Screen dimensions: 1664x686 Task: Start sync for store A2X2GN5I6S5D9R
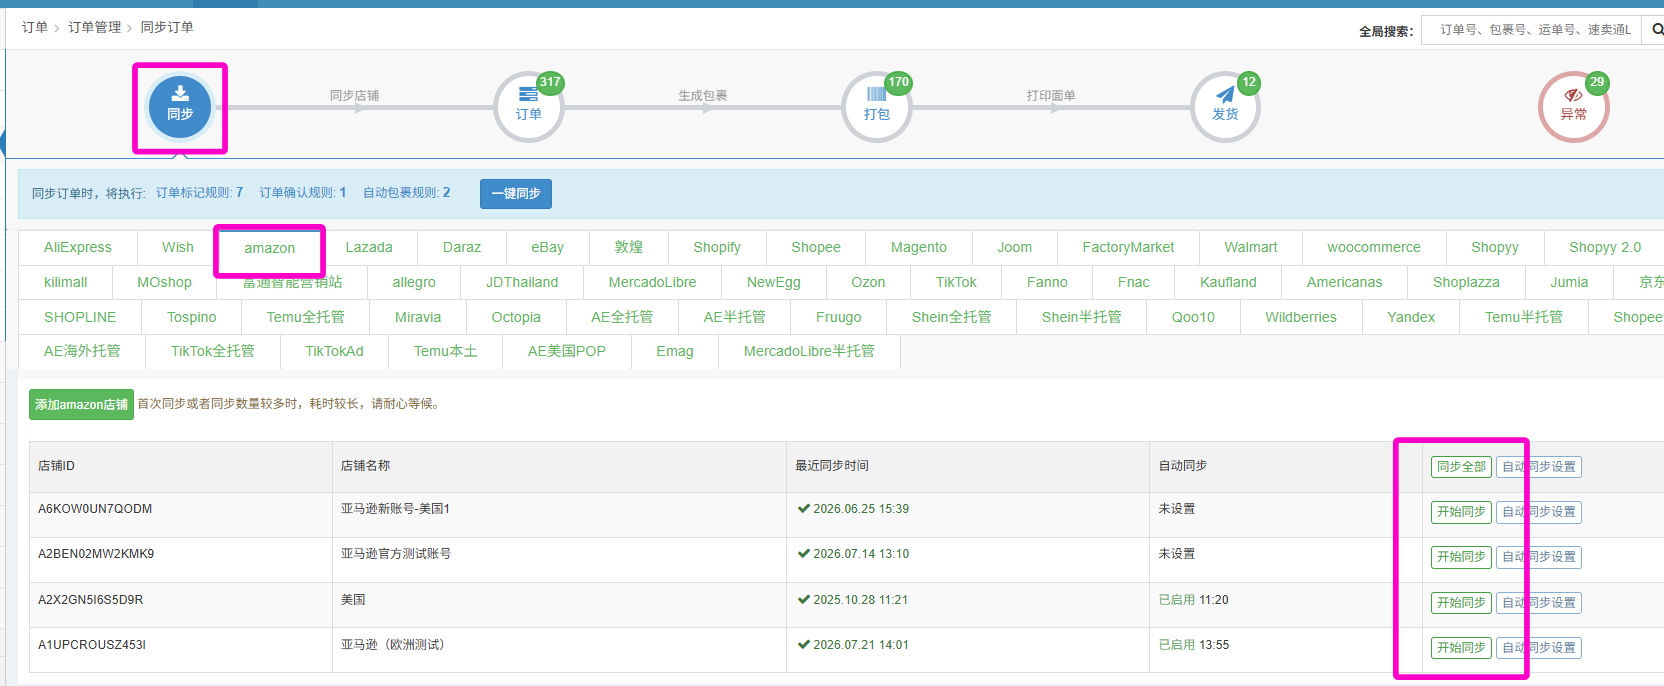point(1461,602)
